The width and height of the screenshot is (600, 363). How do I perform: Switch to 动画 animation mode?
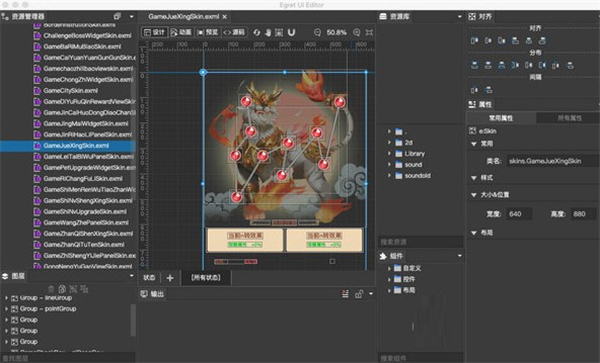[181, 33]
